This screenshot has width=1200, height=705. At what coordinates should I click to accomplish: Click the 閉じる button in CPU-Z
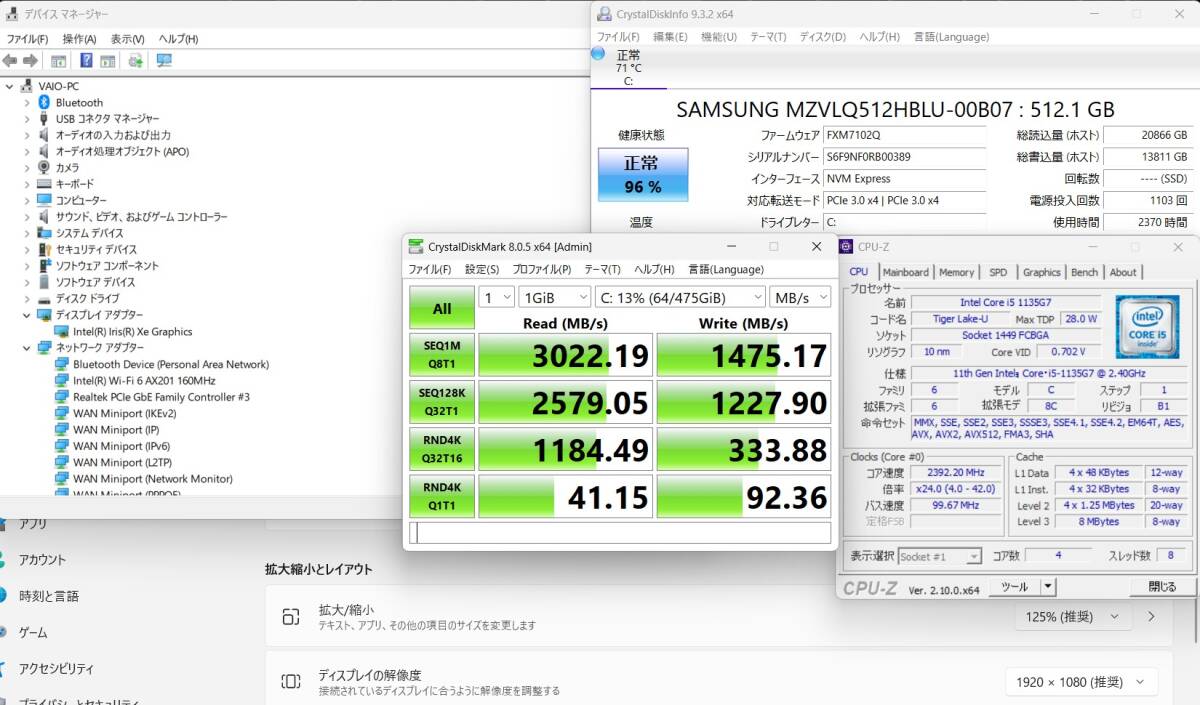[x=1162, y=587]
